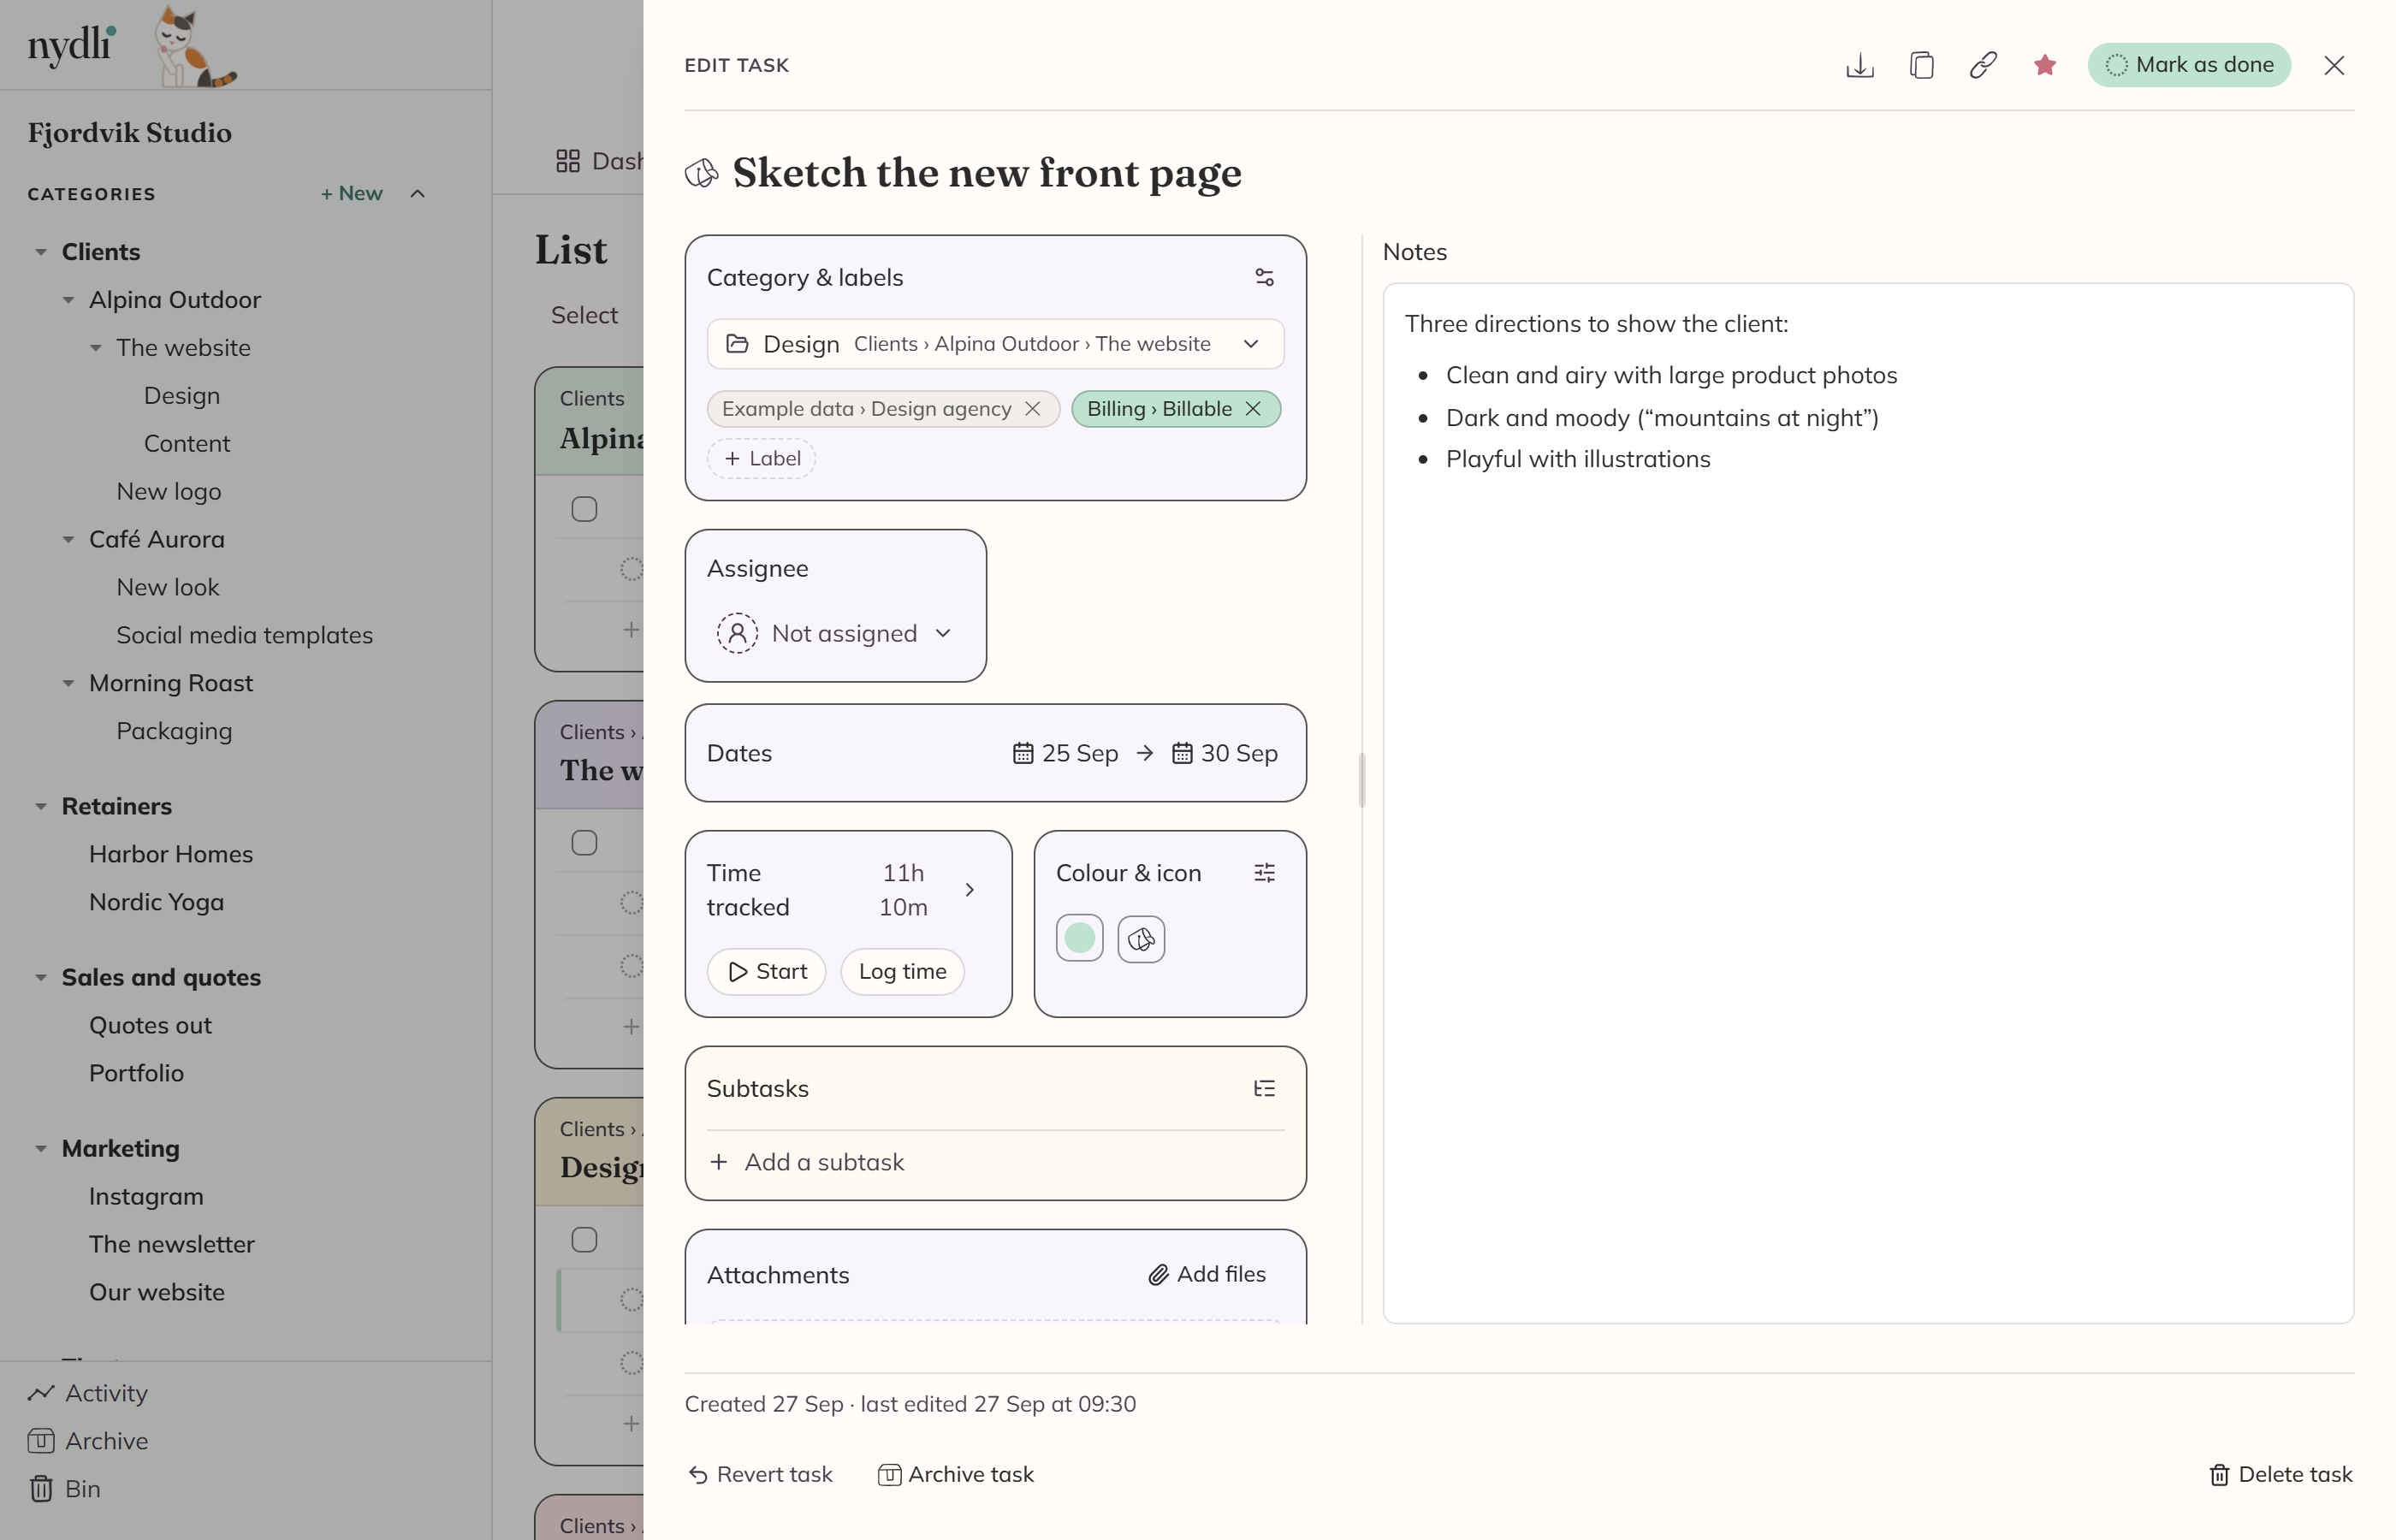
Task: Collapse the Clients tree group
Action: (41, 252)
